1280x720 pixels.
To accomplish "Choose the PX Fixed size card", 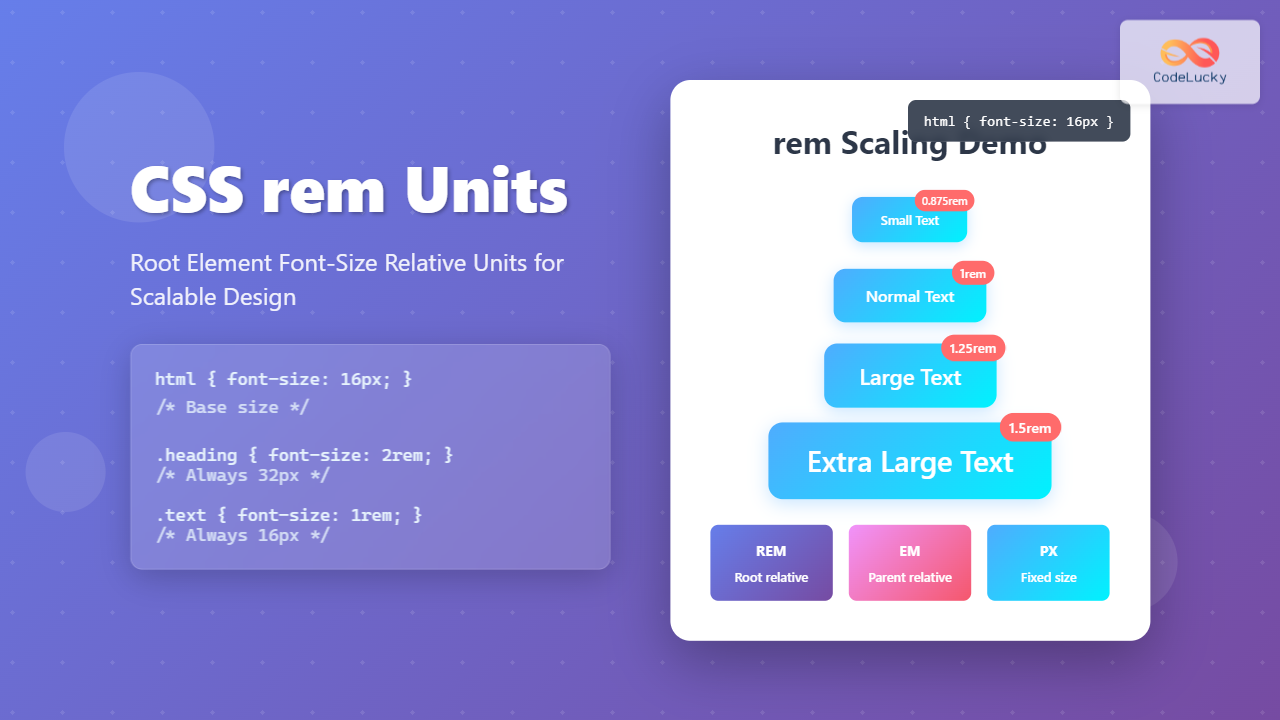I will click(x=1048, y=563).
